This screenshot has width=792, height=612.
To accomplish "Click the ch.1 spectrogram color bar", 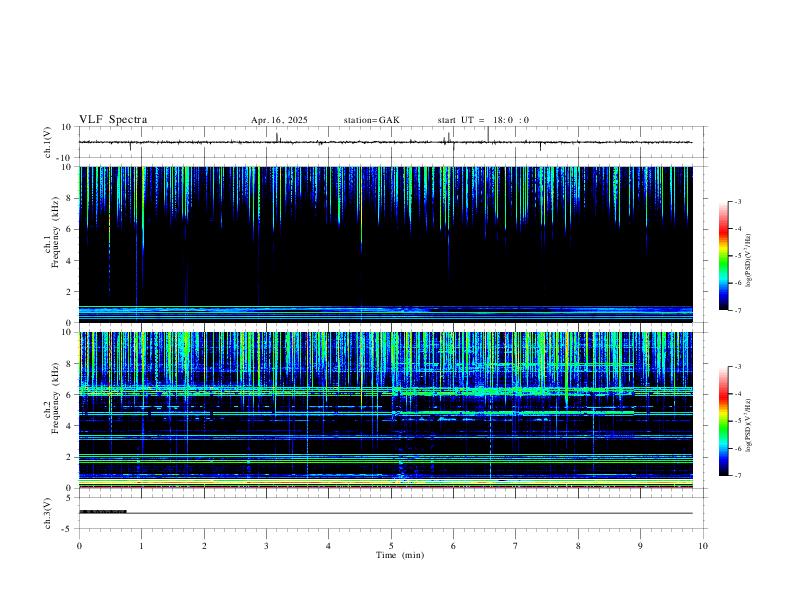I will click(x=723, y=256).
